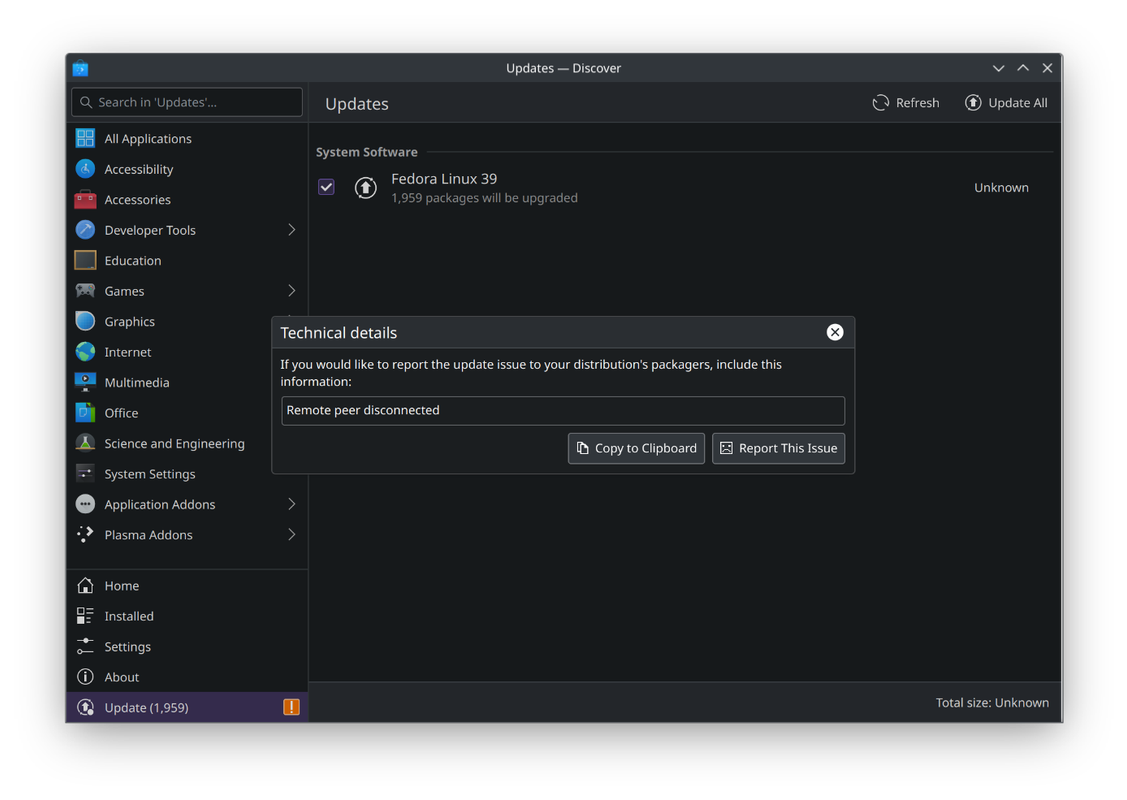Click the 'Unknown' size label
This screenshot has width=1127, height=800.
[1001, 188]
